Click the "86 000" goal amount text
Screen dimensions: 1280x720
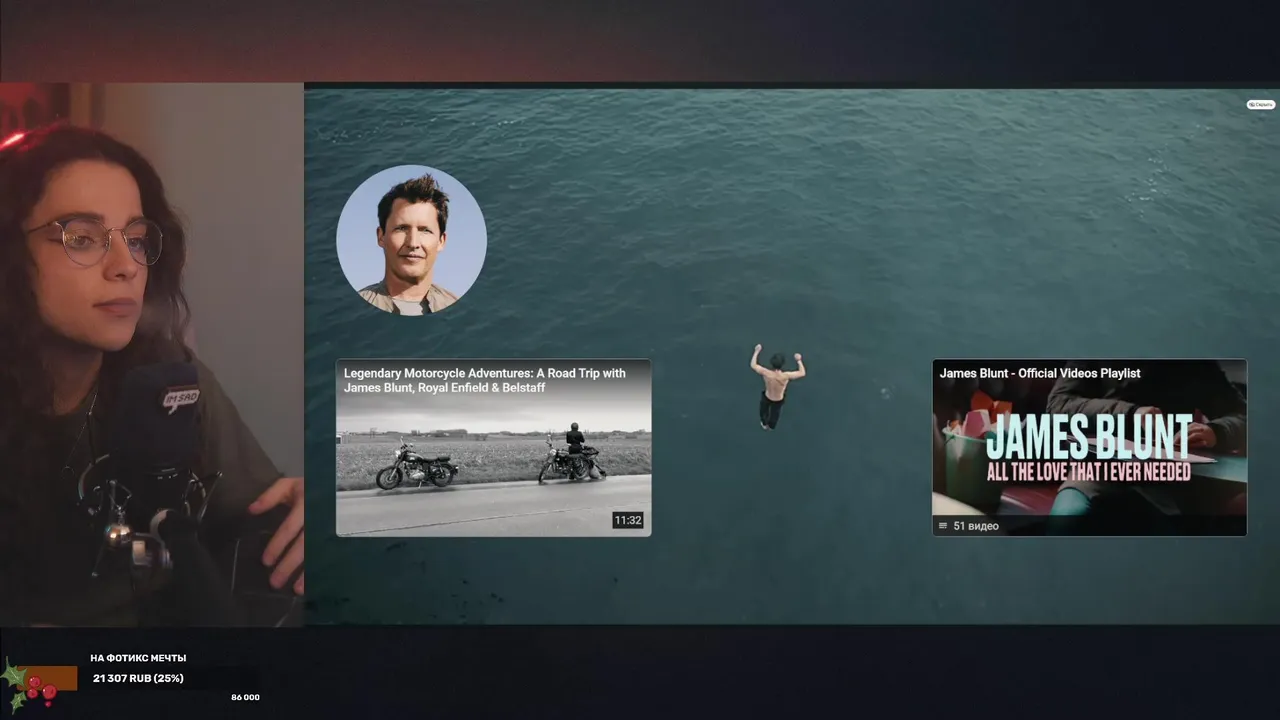click(245, 697)
